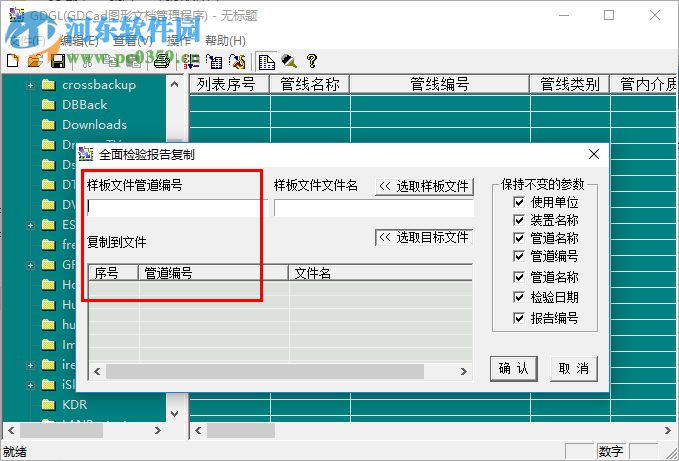The height and width of the screenshot is (461, 679).
Task: Click the 管线类别 column header
Action: [570, 84]
